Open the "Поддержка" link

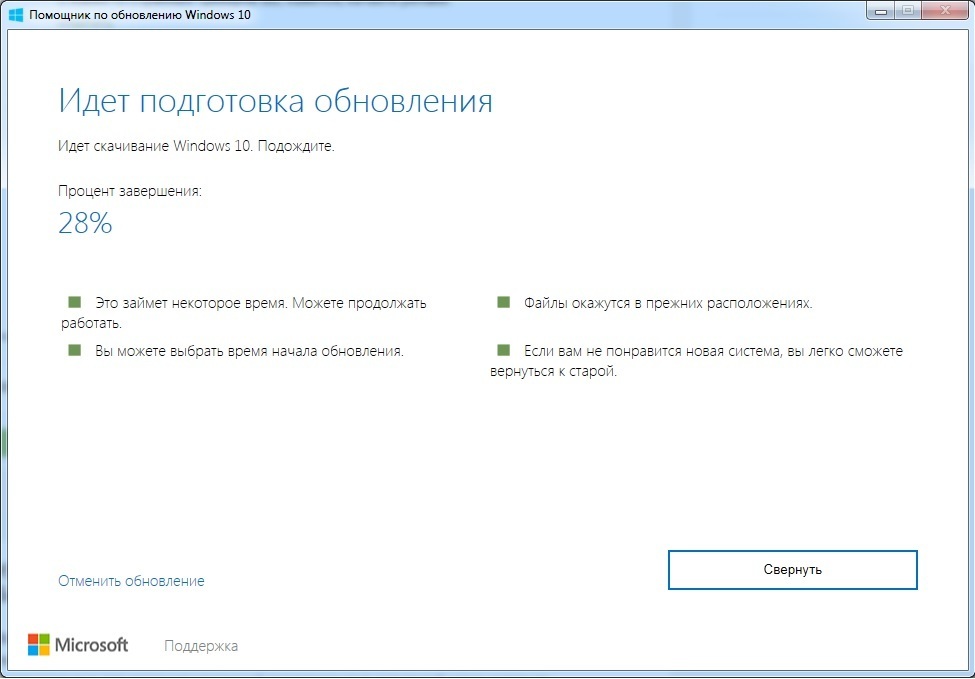(201, 646)
